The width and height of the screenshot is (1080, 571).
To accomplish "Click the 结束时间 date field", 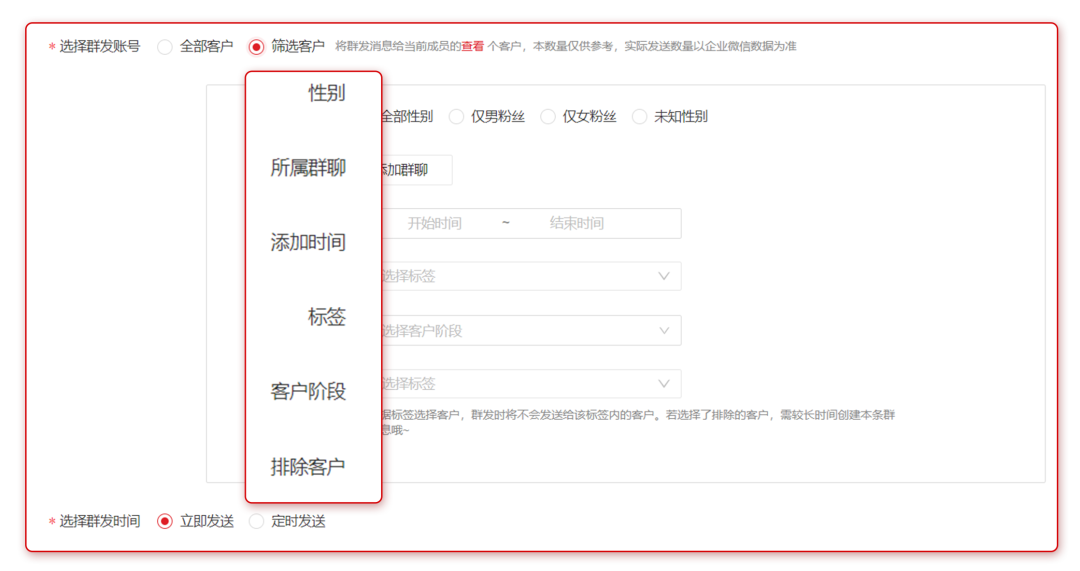I will click(577, 223).
